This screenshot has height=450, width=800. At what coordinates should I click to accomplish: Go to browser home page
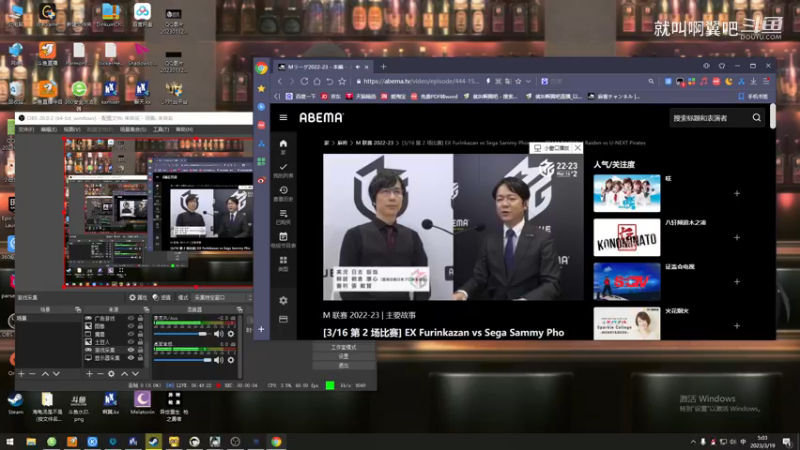coord(317,81)
